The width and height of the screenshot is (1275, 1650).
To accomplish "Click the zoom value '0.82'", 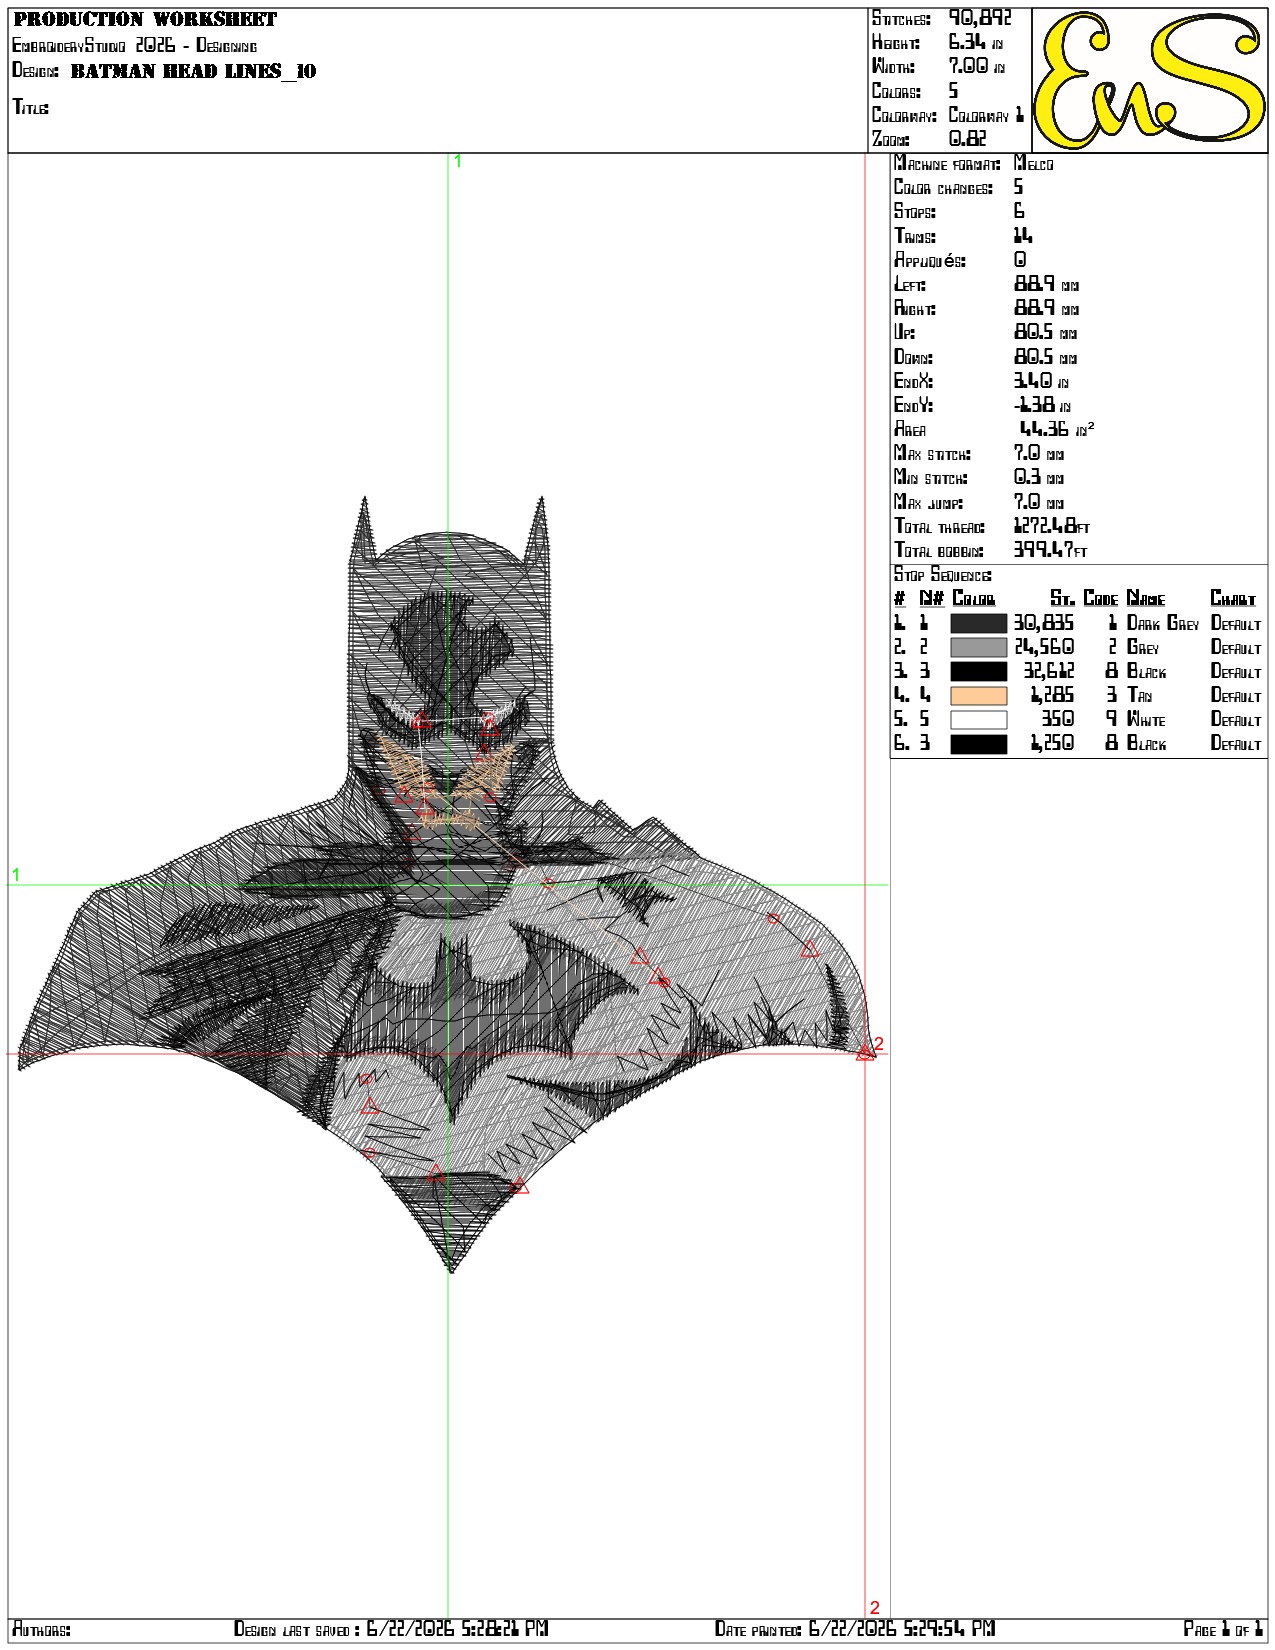I will coord(967,139).
